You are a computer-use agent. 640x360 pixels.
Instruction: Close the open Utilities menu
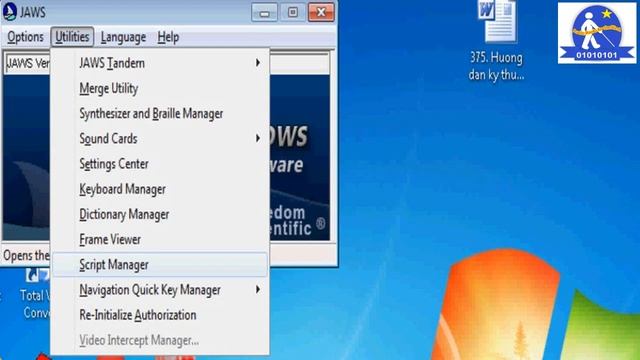pyautogui.click(x=72, y=37)
